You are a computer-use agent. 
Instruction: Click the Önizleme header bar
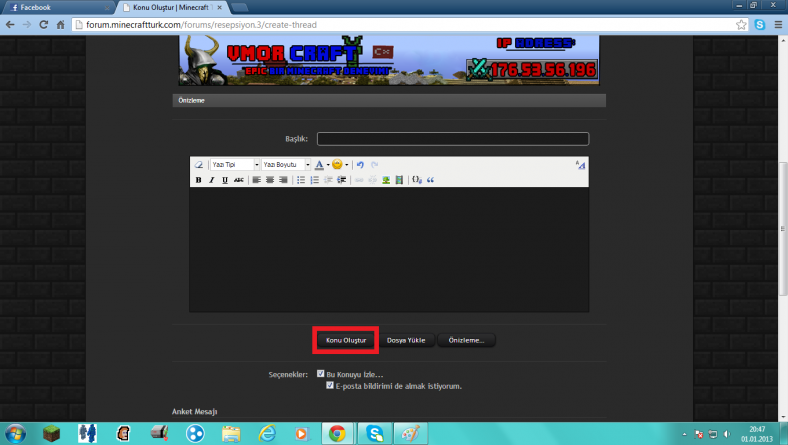pyautogui.click(x=389, y=101)
